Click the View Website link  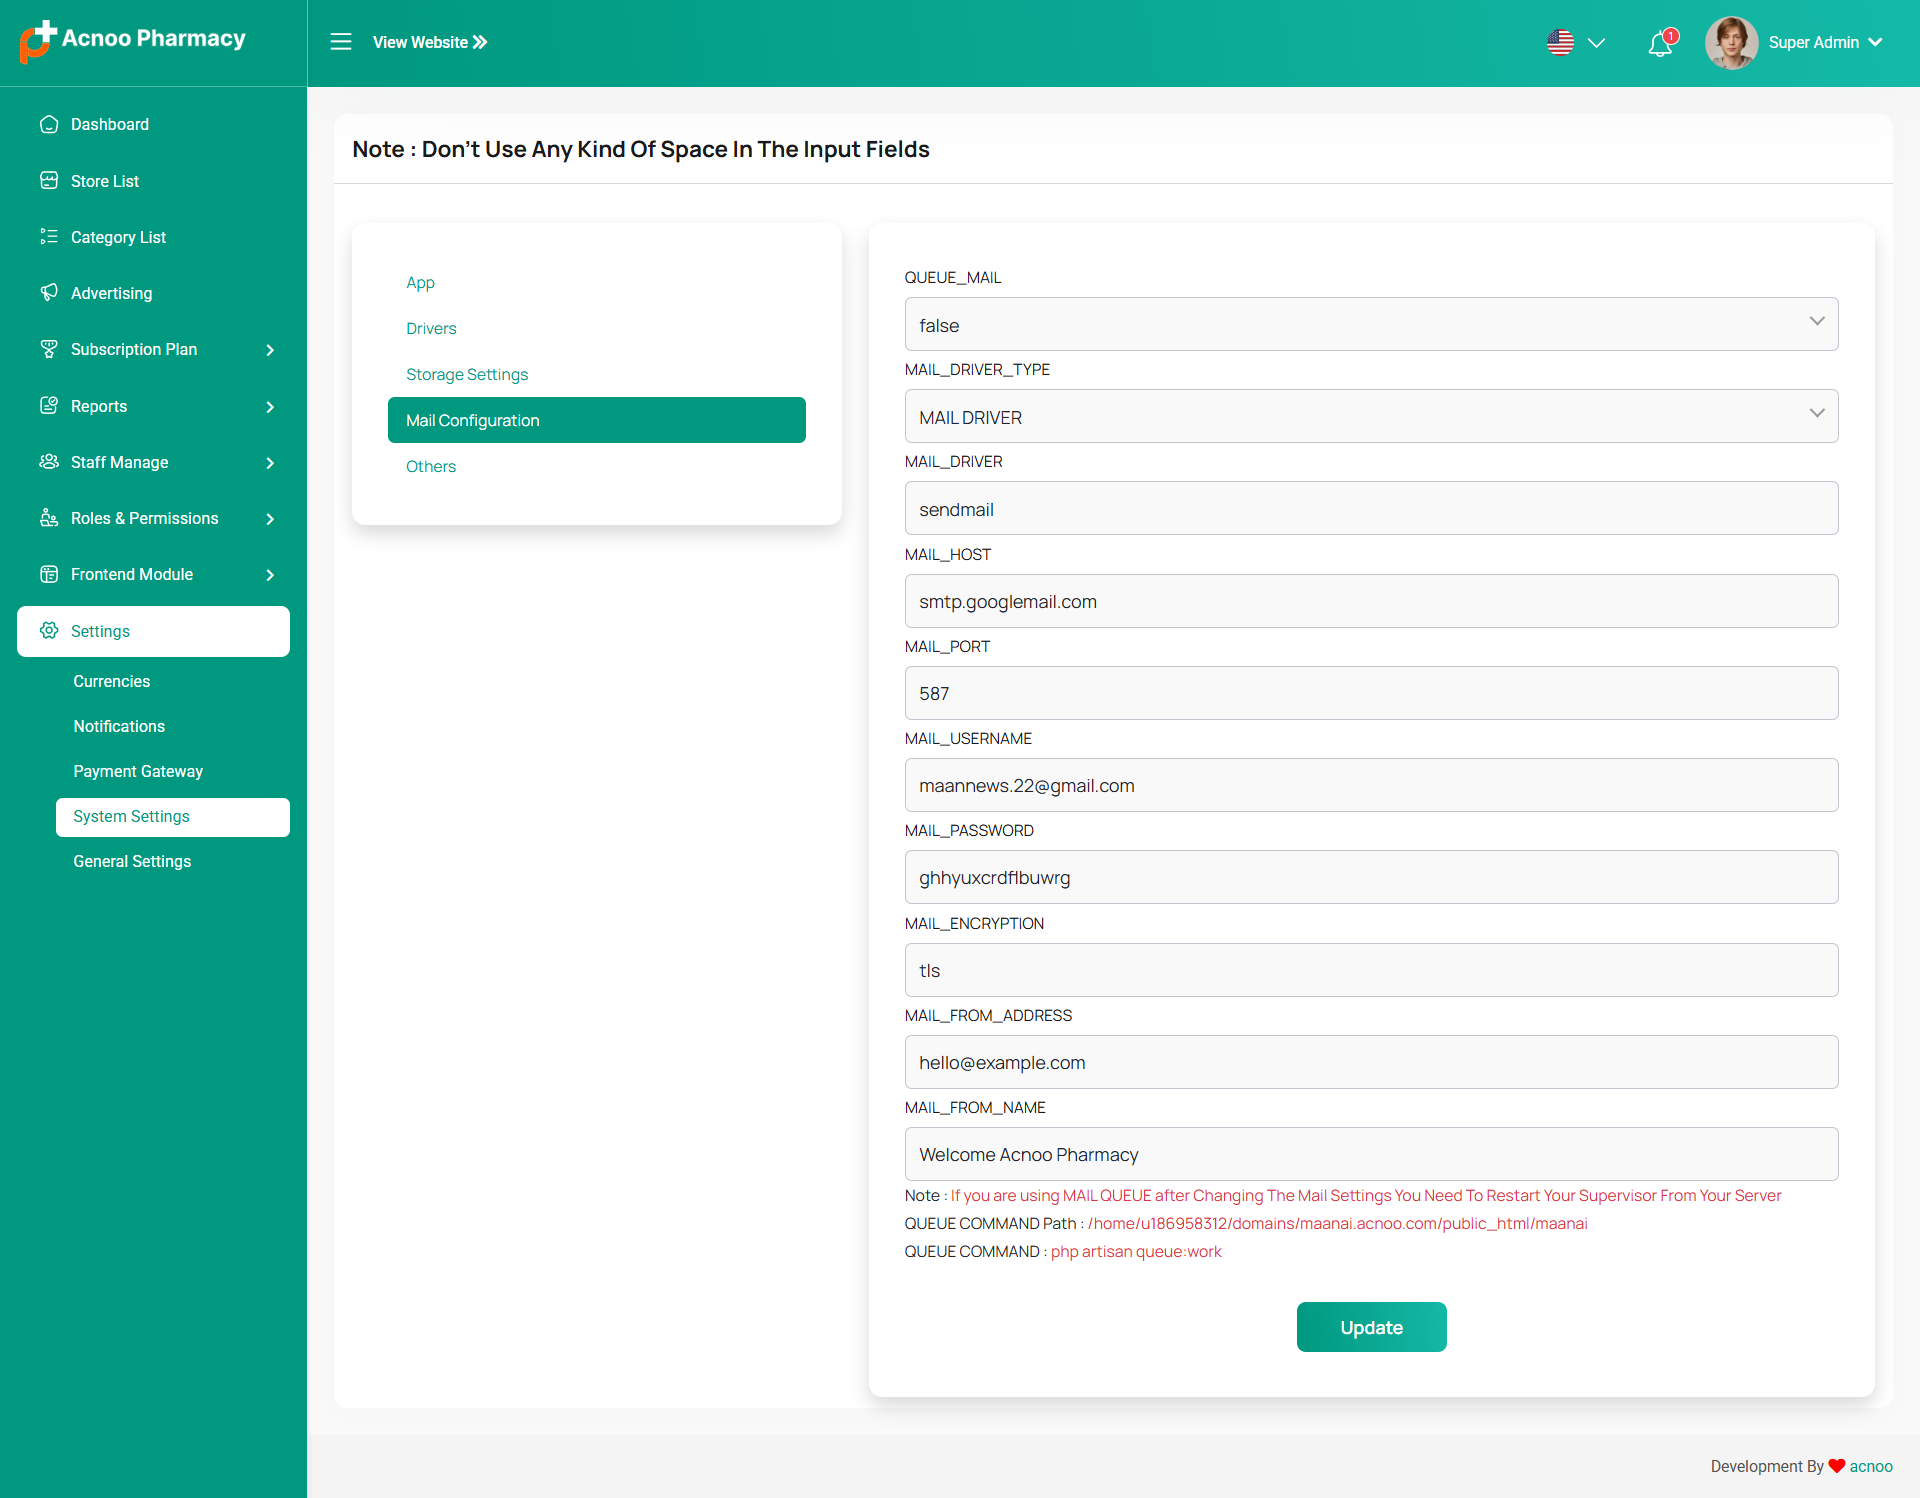click(430, 42)
